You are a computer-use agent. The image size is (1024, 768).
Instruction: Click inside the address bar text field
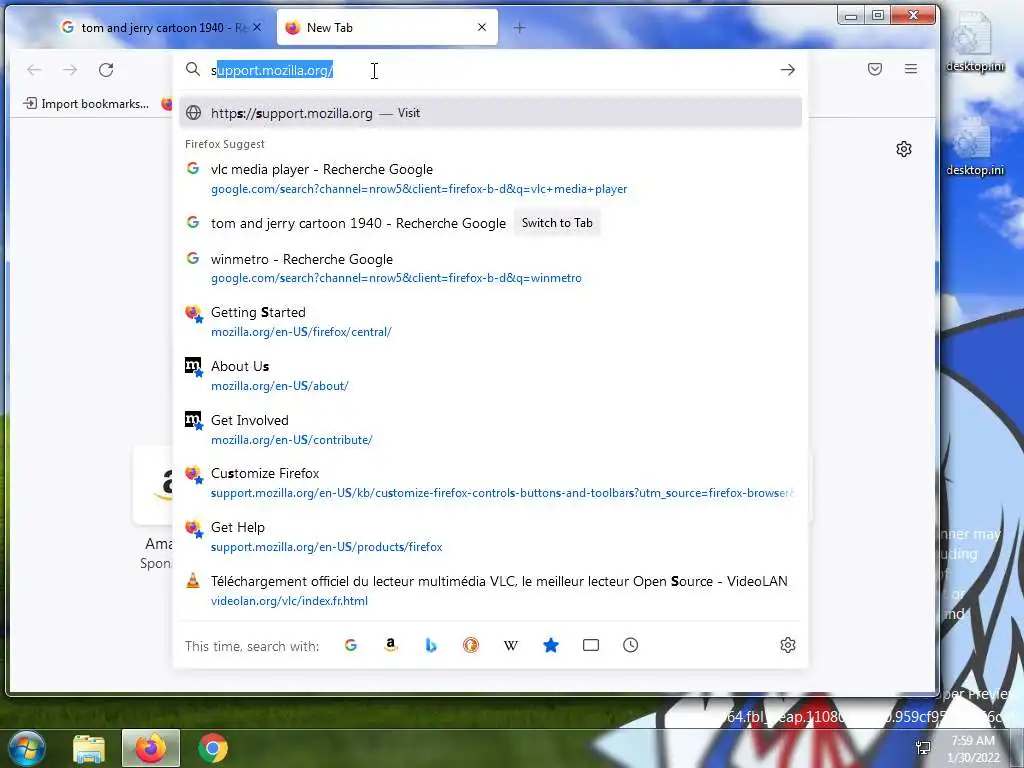[x=490, y=70]
